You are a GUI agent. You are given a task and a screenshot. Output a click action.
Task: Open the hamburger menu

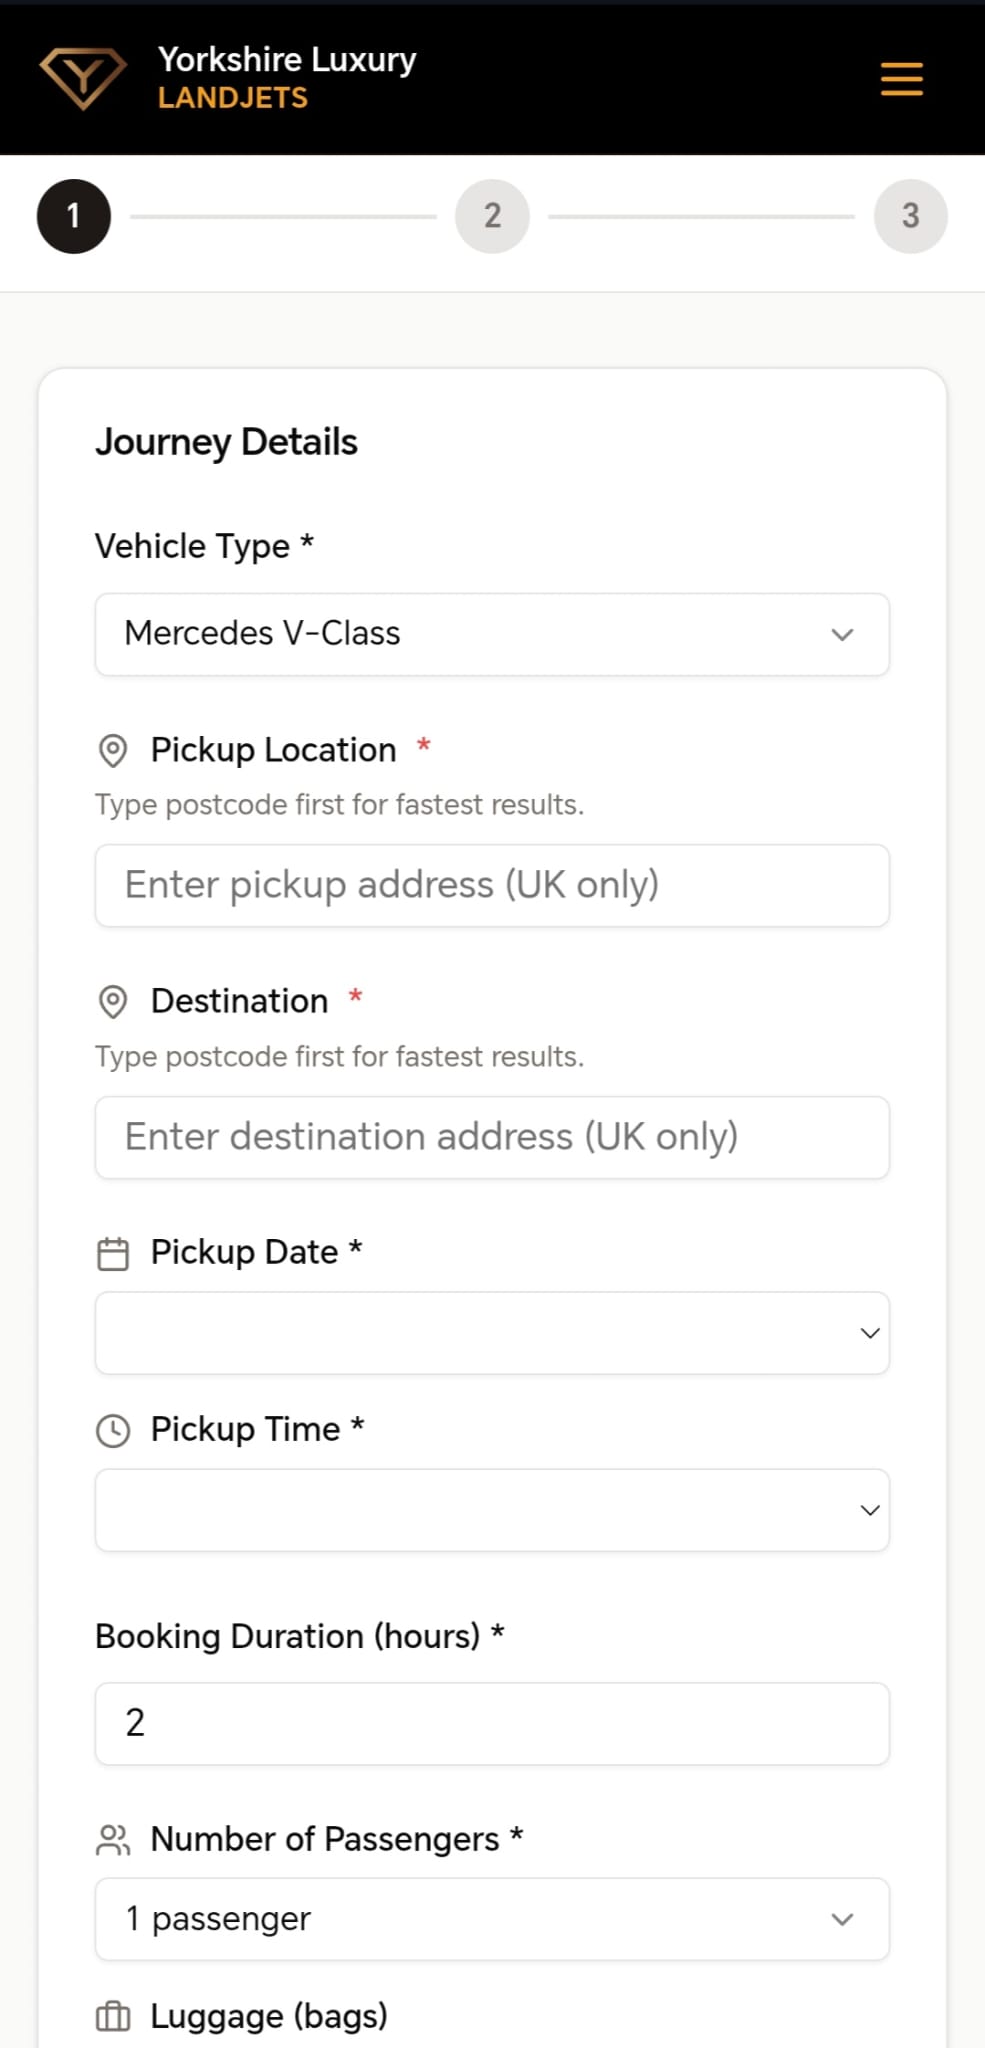[901, 79]
